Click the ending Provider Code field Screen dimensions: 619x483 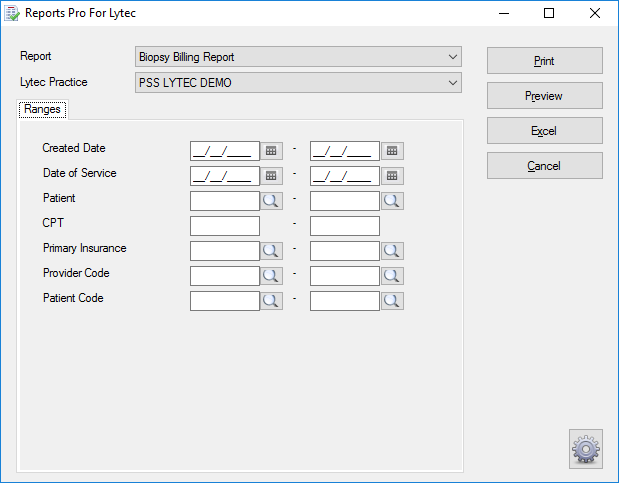coord(345,276)
